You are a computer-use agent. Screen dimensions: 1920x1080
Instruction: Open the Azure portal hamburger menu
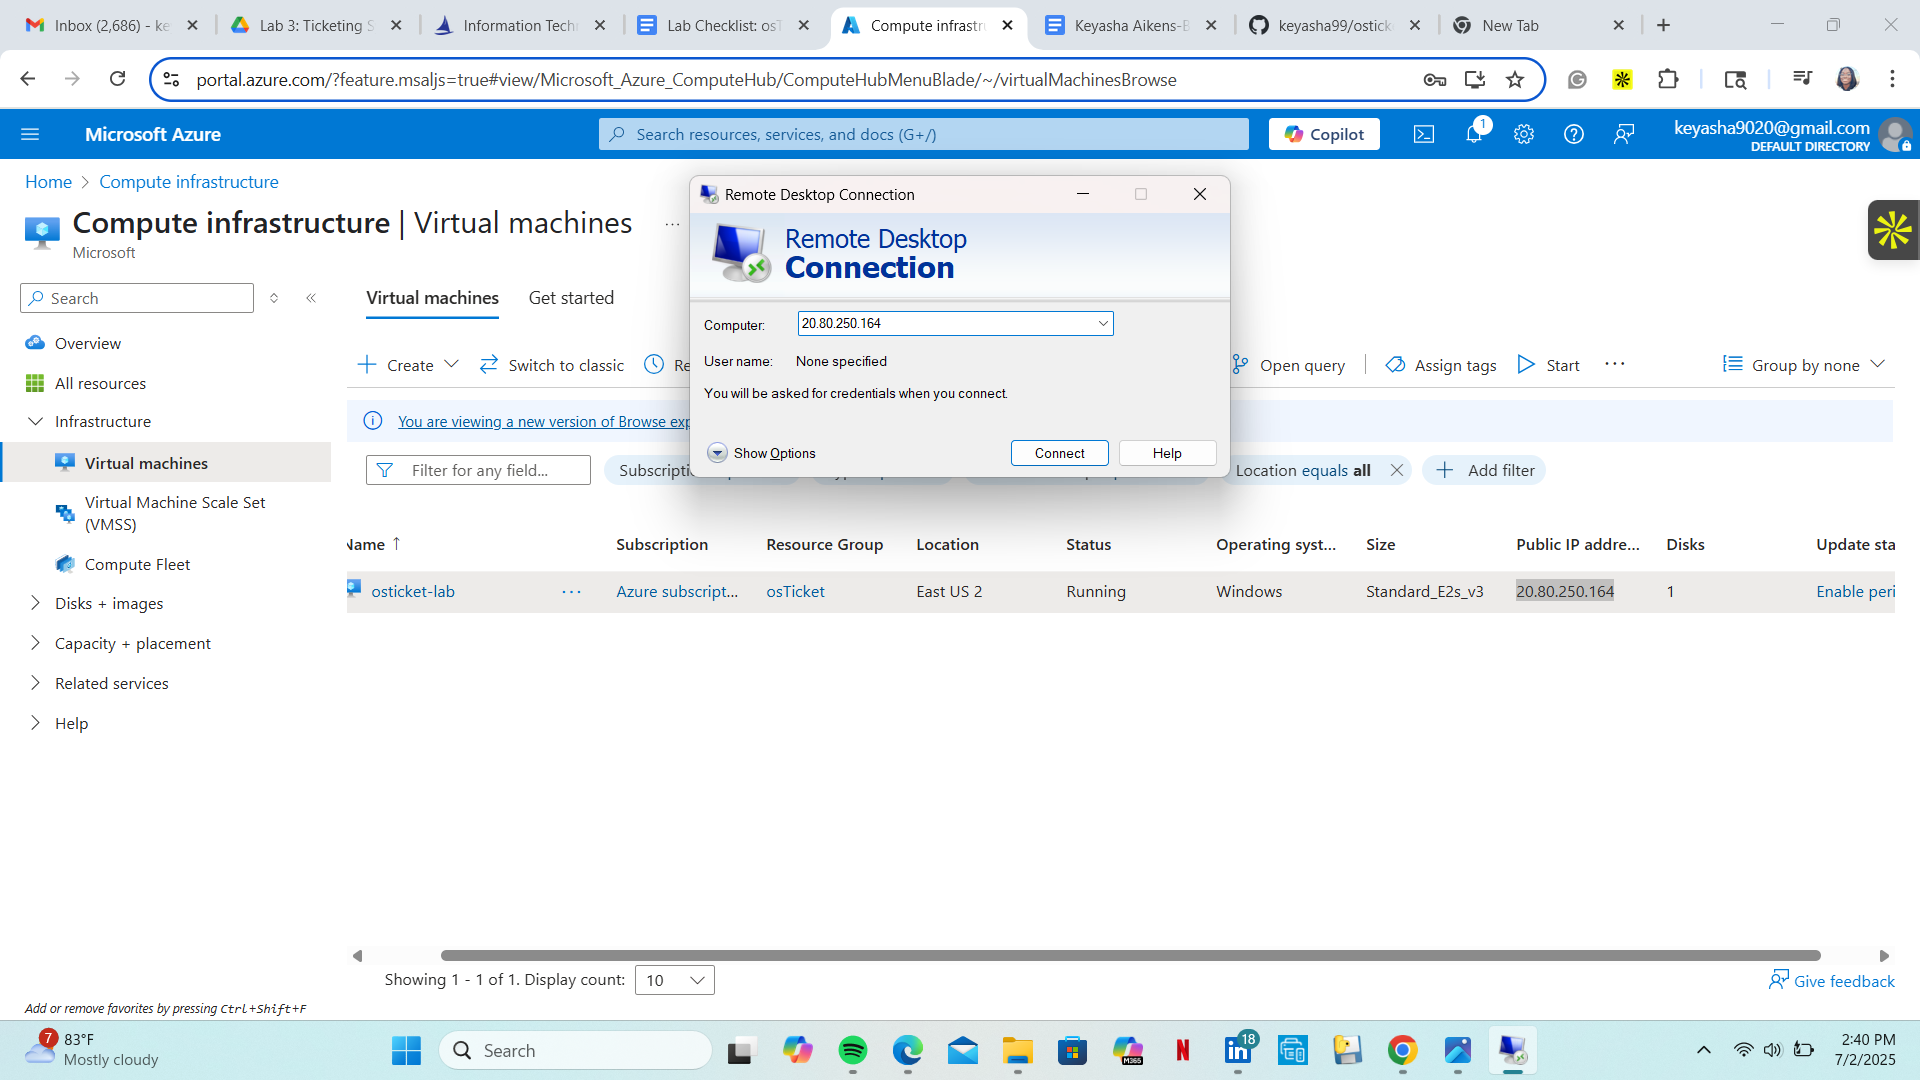30,134
